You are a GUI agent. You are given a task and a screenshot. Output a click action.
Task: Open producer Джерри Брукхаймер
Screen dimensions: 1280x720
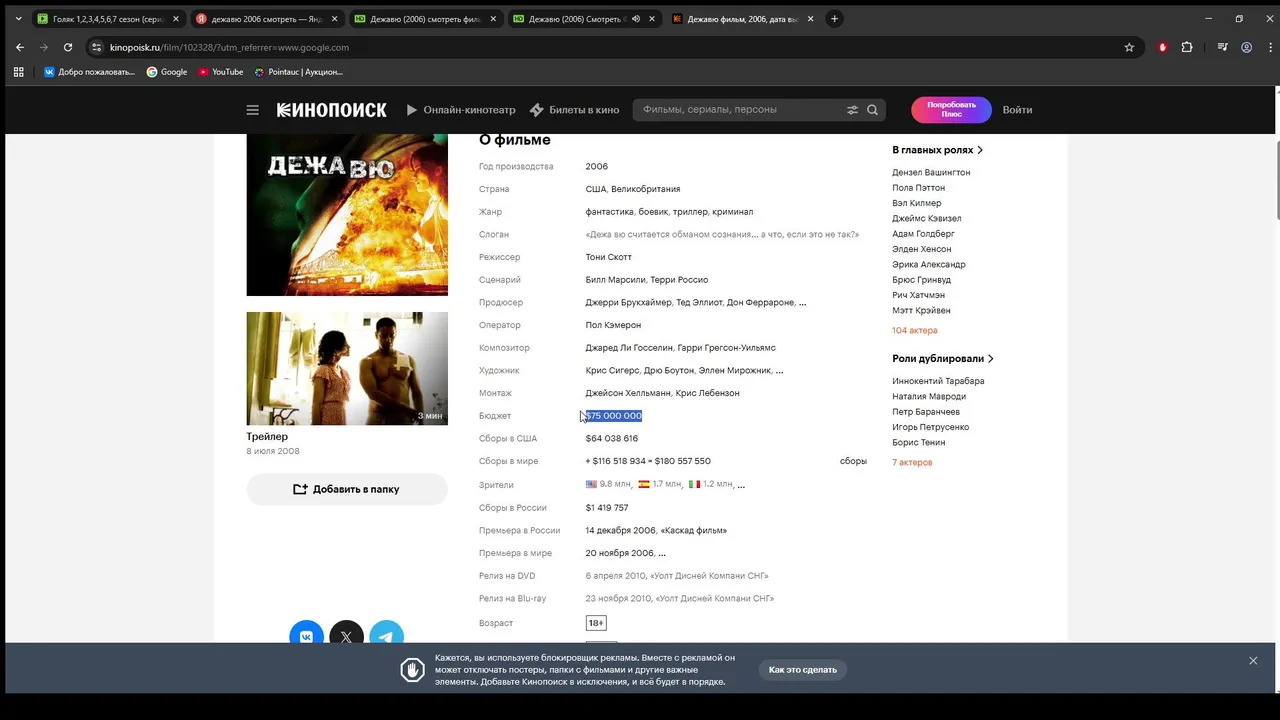(628, 303)
